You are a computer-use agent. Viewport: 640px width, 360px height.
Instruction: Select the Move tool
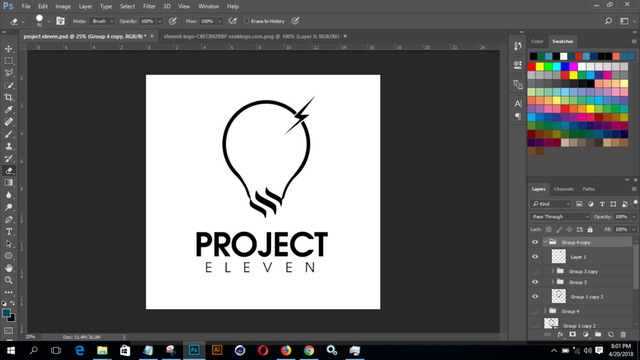pyautogui.click(x=9, y=49)
